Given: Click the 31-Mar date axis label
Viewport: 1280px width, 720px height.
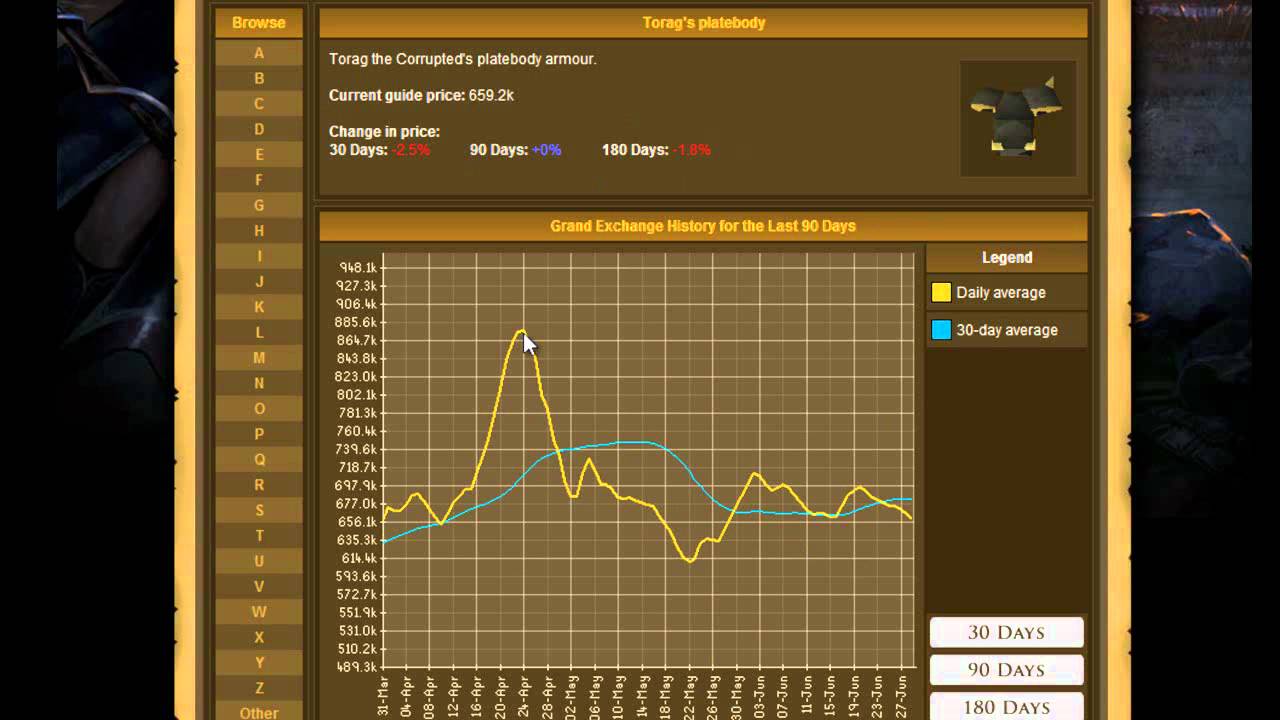Looking at the screenshot, I should coord(383,696).
